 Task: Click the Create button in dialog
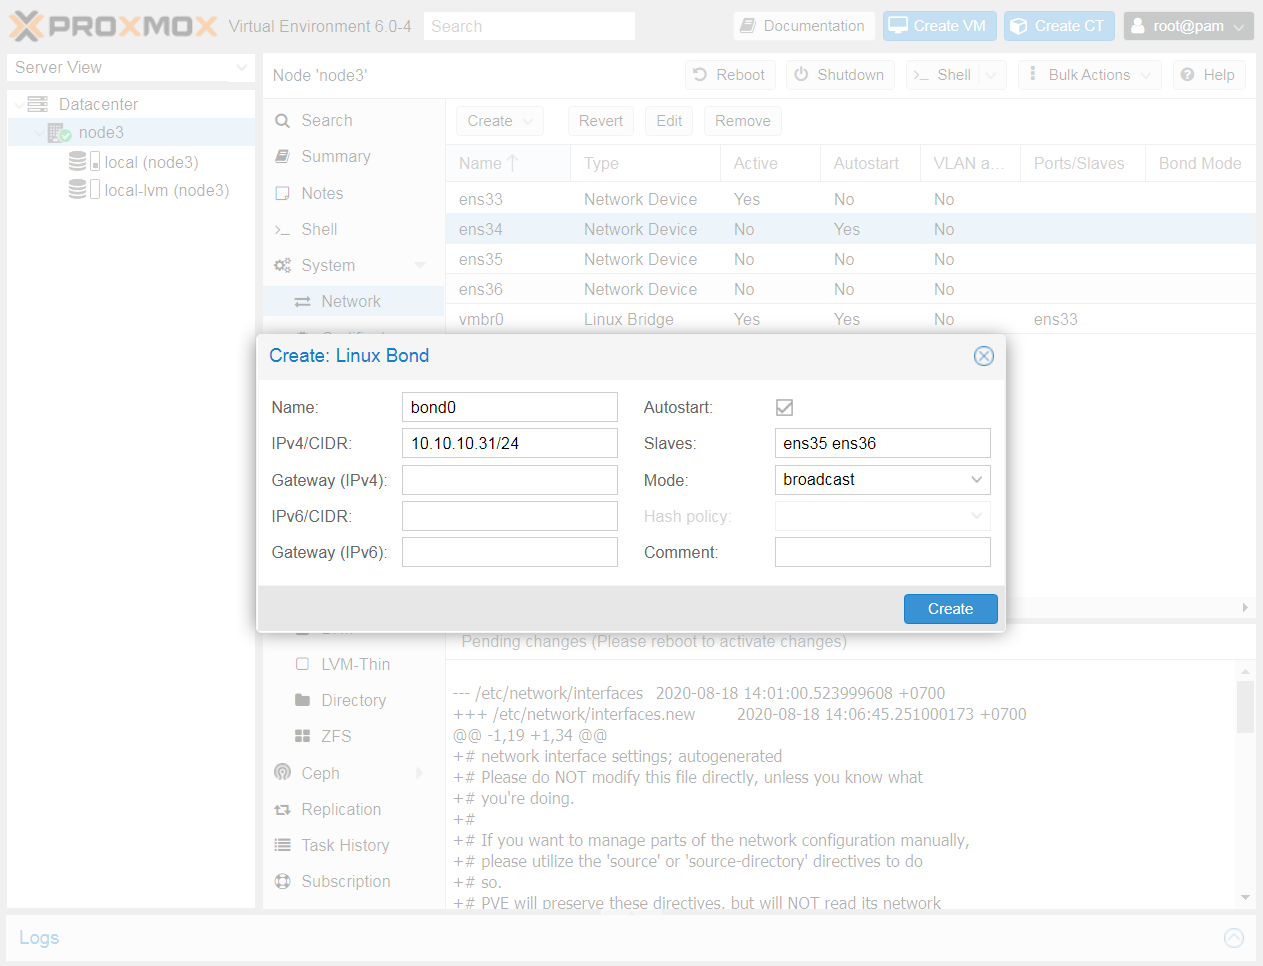pyautogui.click(x=950, y=609)
